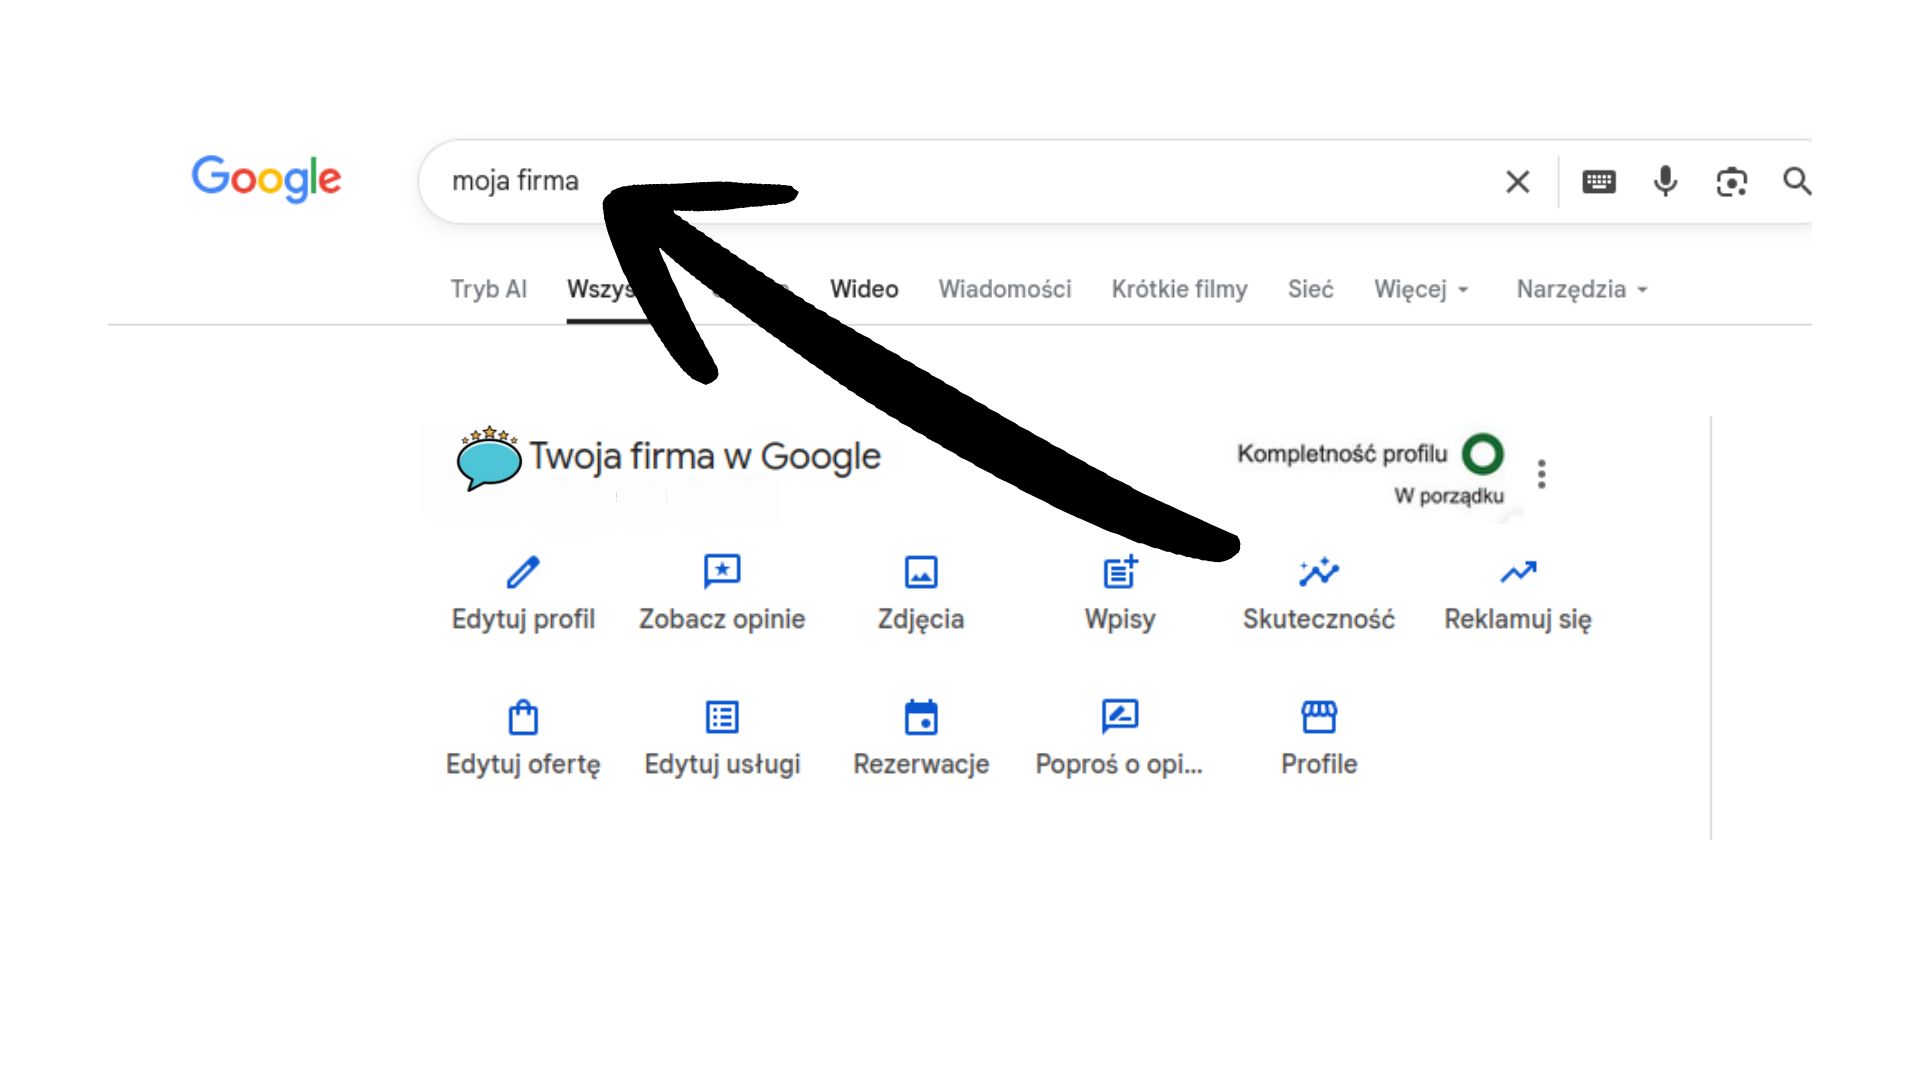Viewport: 1920px width, 1080px height.
Task: Search by image using the camera lens icon
Action: [x=1732, y=181]
